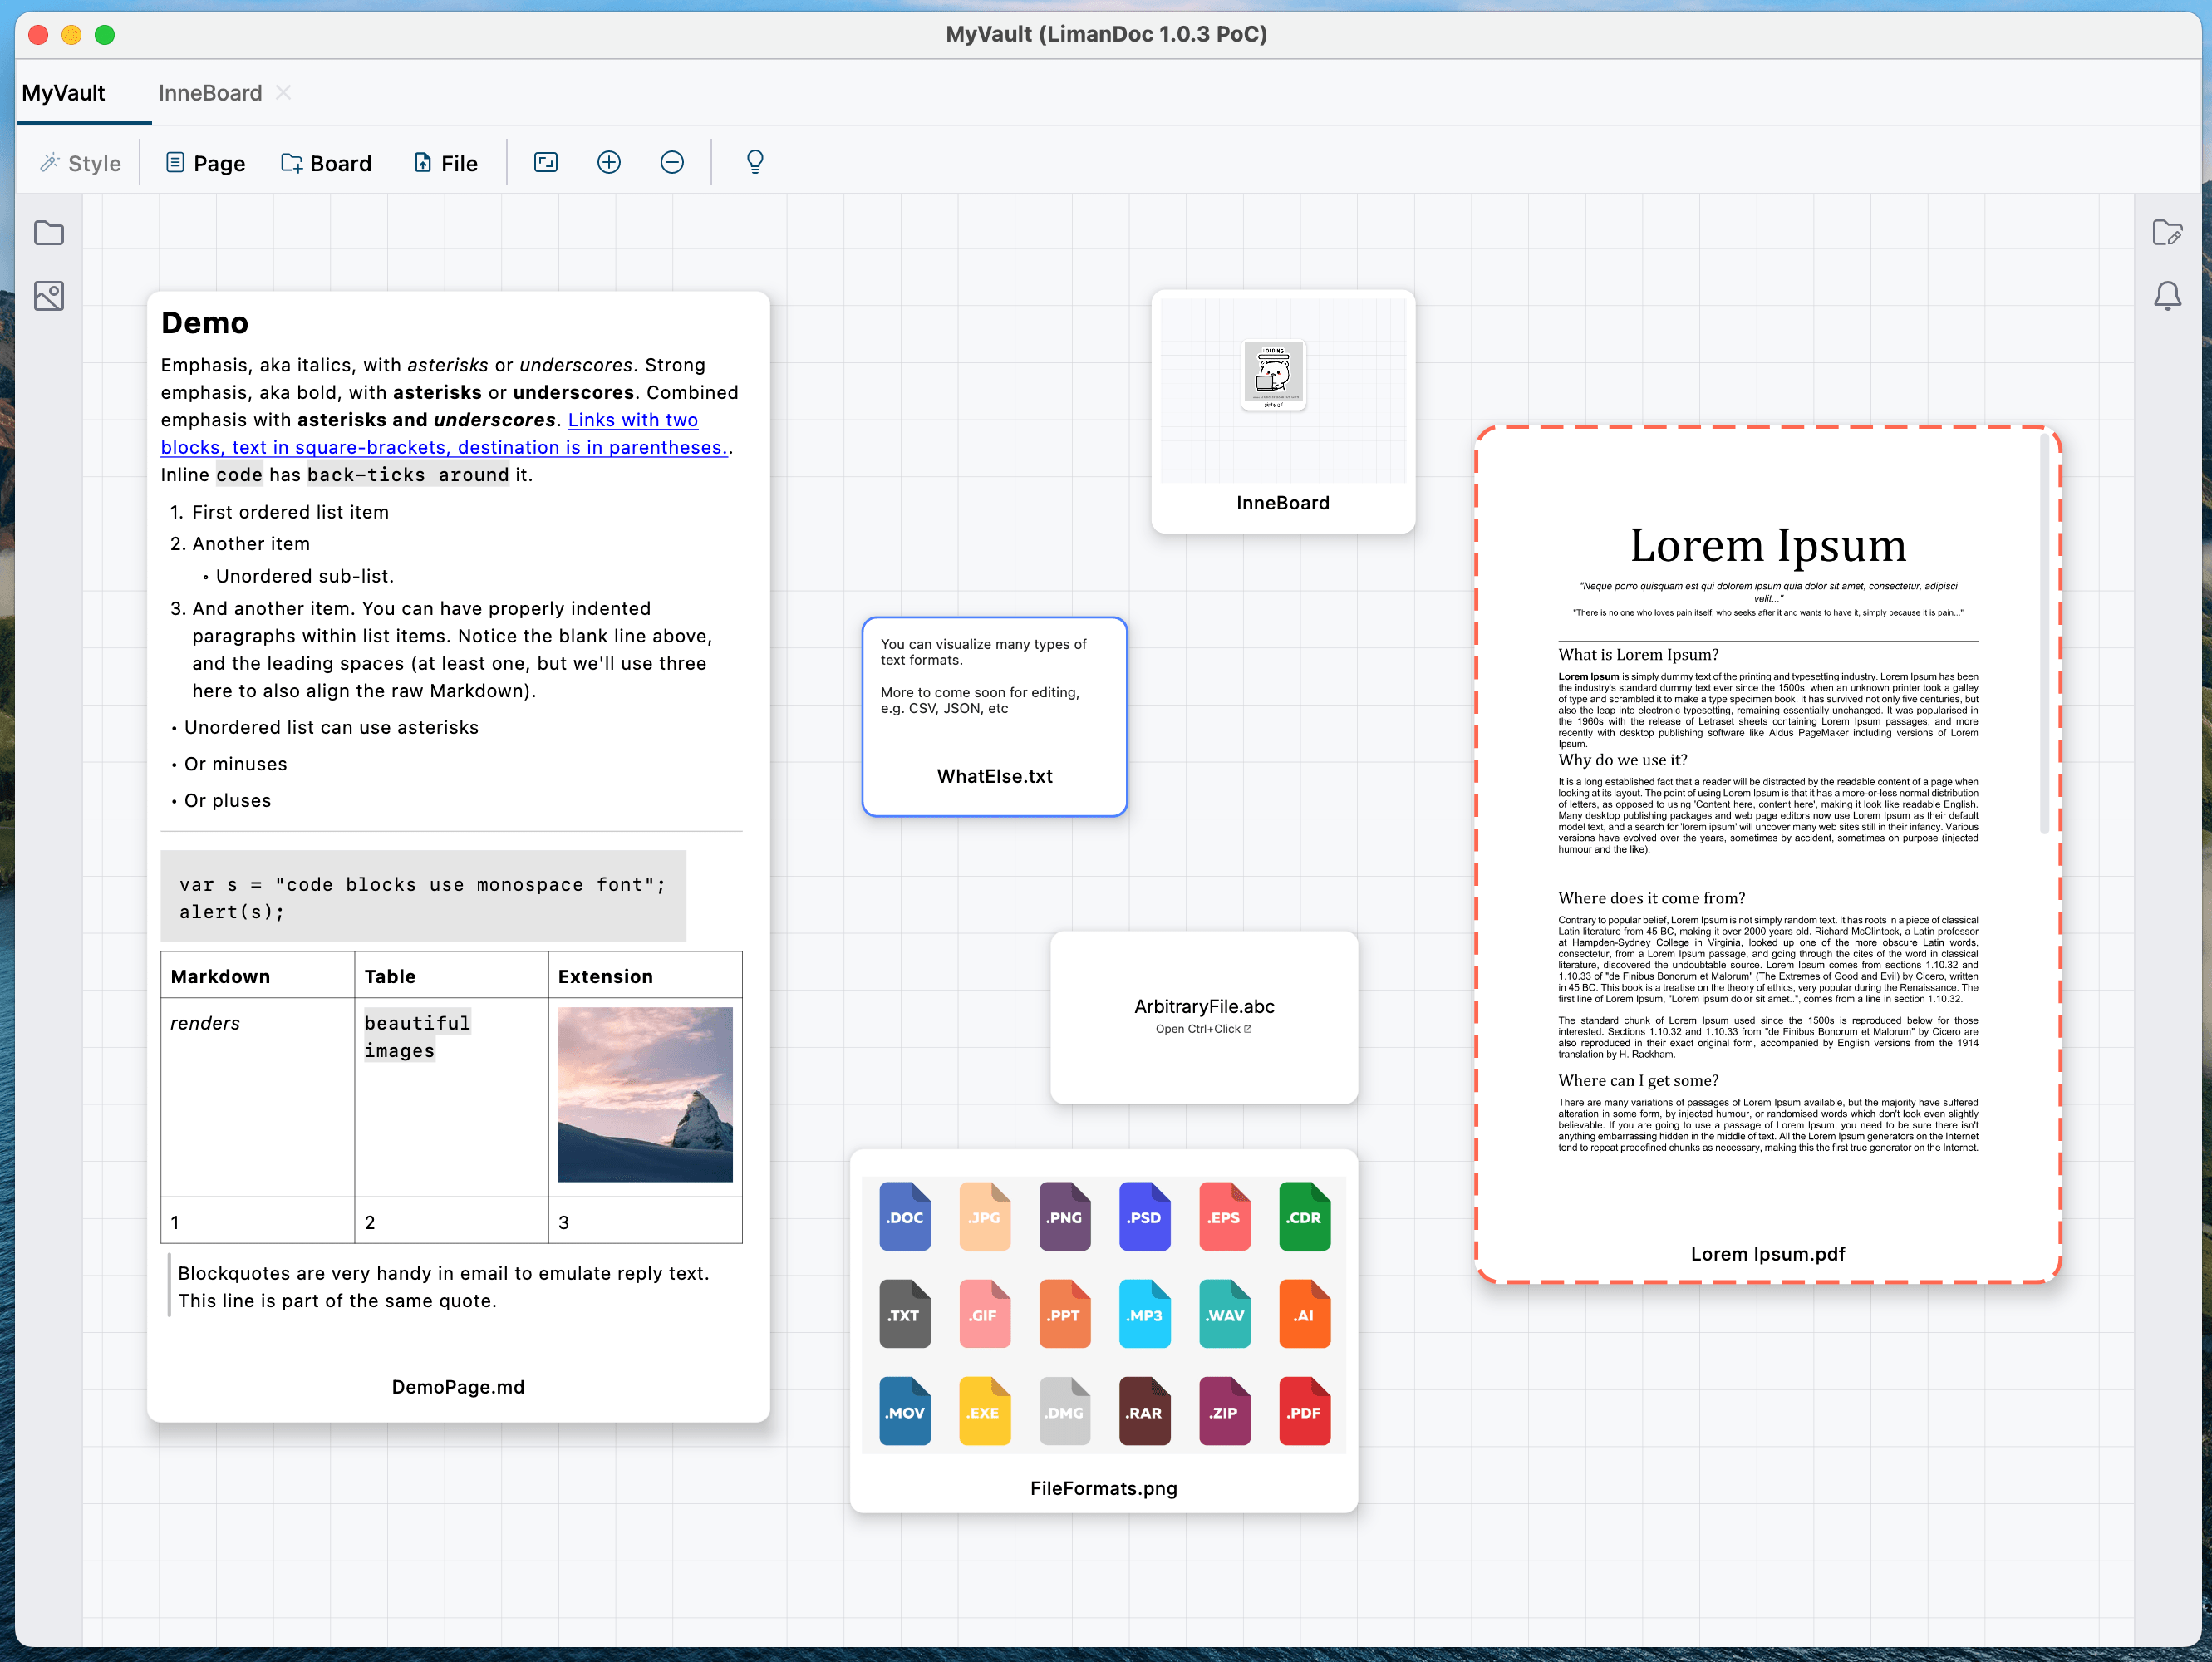This screenshot has height=1662, width=2212.
Task: Add a new Page
Action: [205, 163]
